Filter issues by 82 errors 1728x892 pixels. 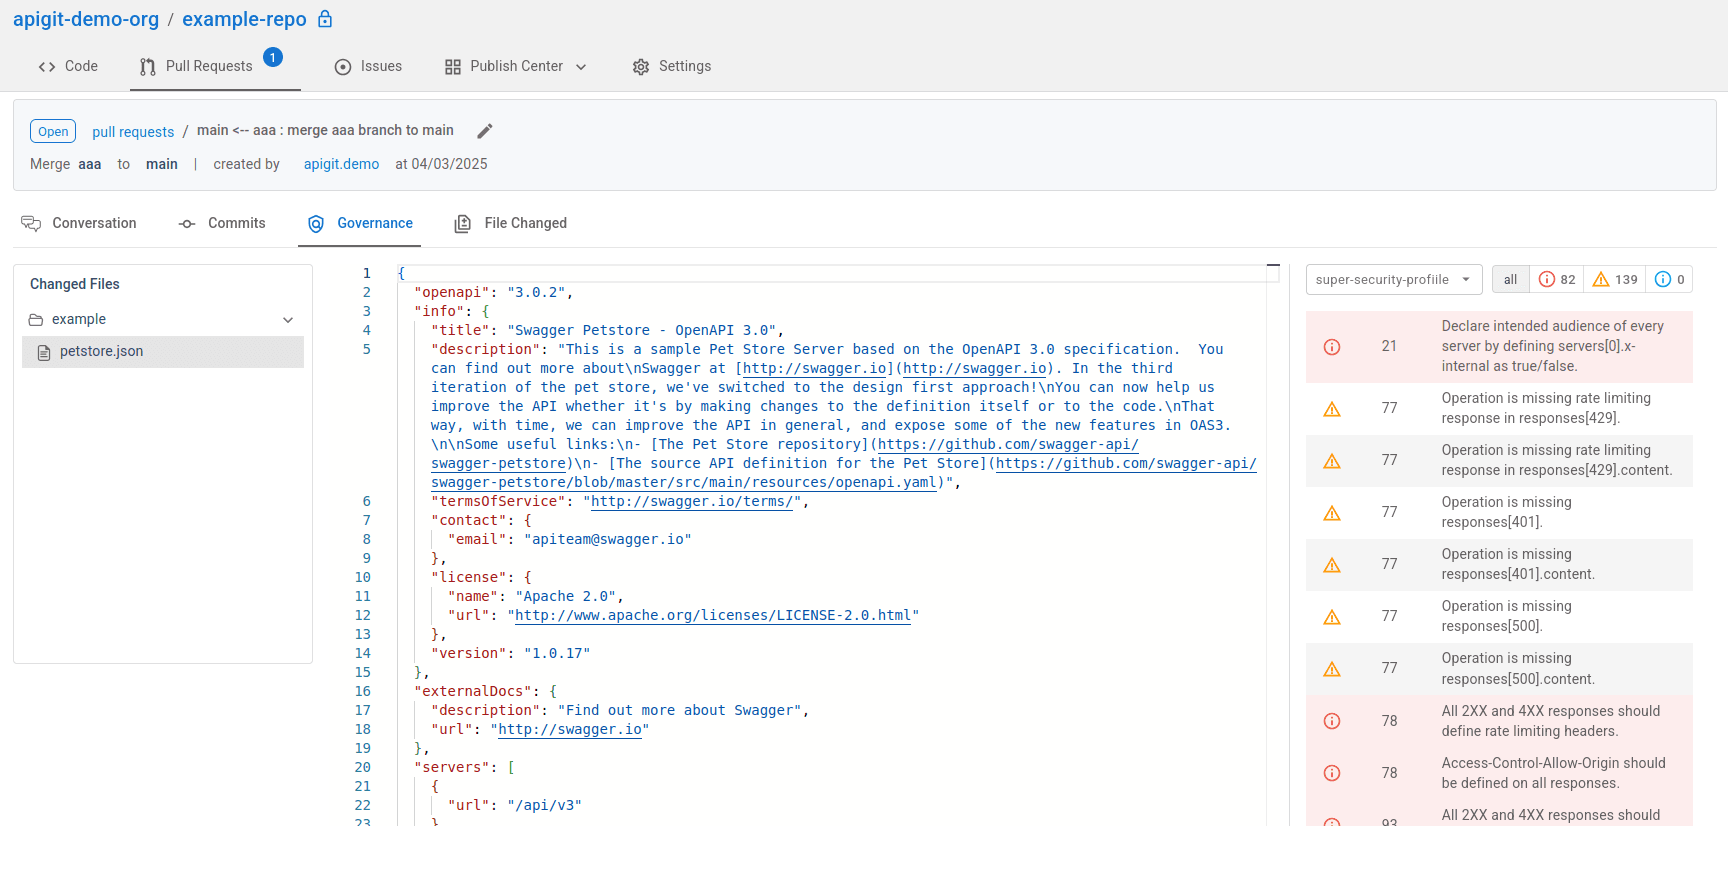coord(1557,280)
